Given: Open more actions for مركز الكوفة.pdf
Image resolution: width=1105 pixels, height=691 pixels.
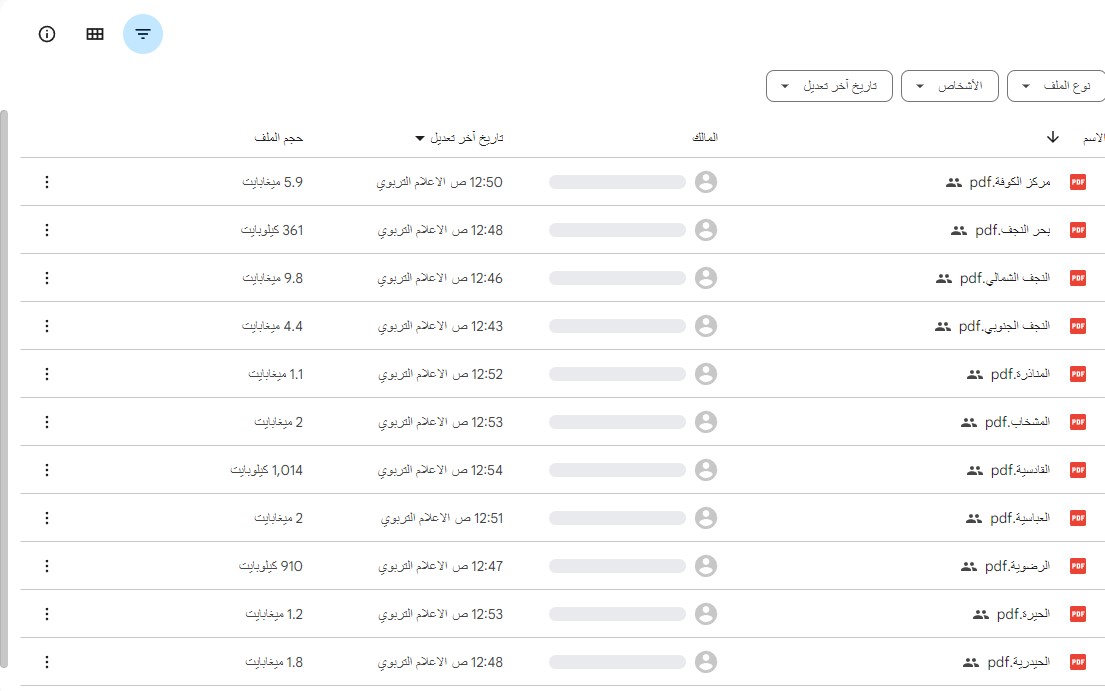Looking at the screenshot, I should pyautogui.click(x=47, y=182).
